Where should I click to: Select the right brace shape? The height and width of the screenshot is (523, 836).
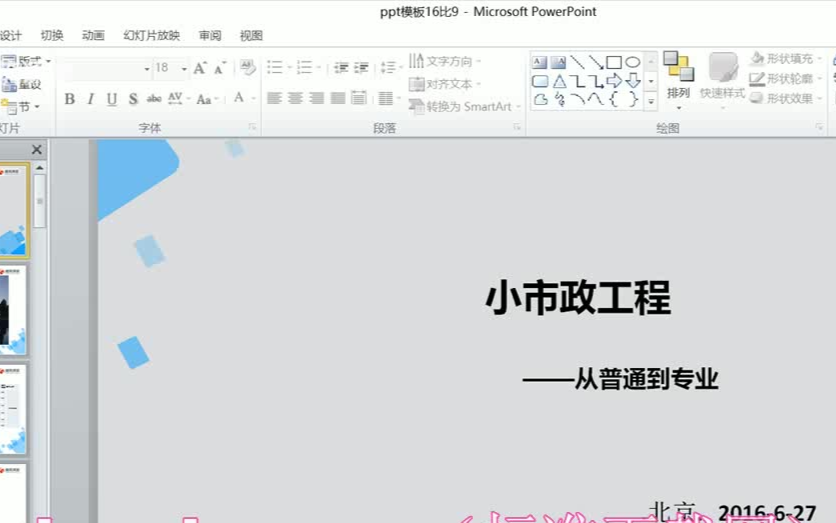pyautogui.click(x=633, y=99)
